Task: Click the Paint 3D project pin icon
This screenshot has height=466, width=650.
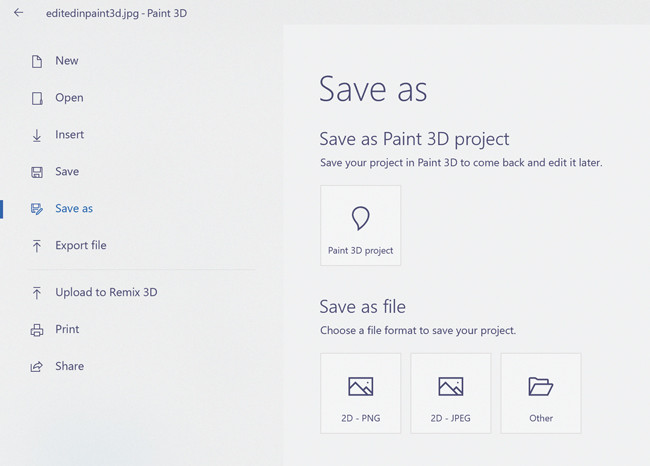Action: tap(360, 218)
